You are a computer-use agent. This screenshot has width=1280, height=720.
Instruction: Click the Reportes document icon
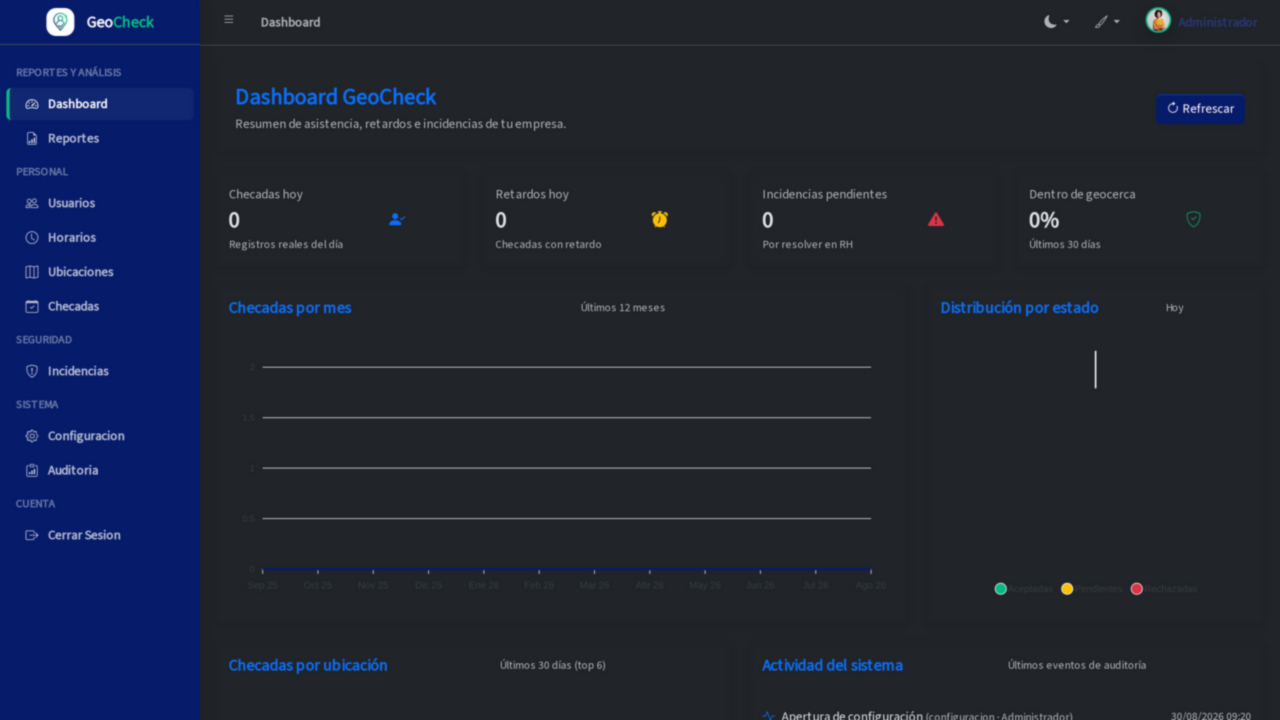pyautogui.click(x=32, y=138)
